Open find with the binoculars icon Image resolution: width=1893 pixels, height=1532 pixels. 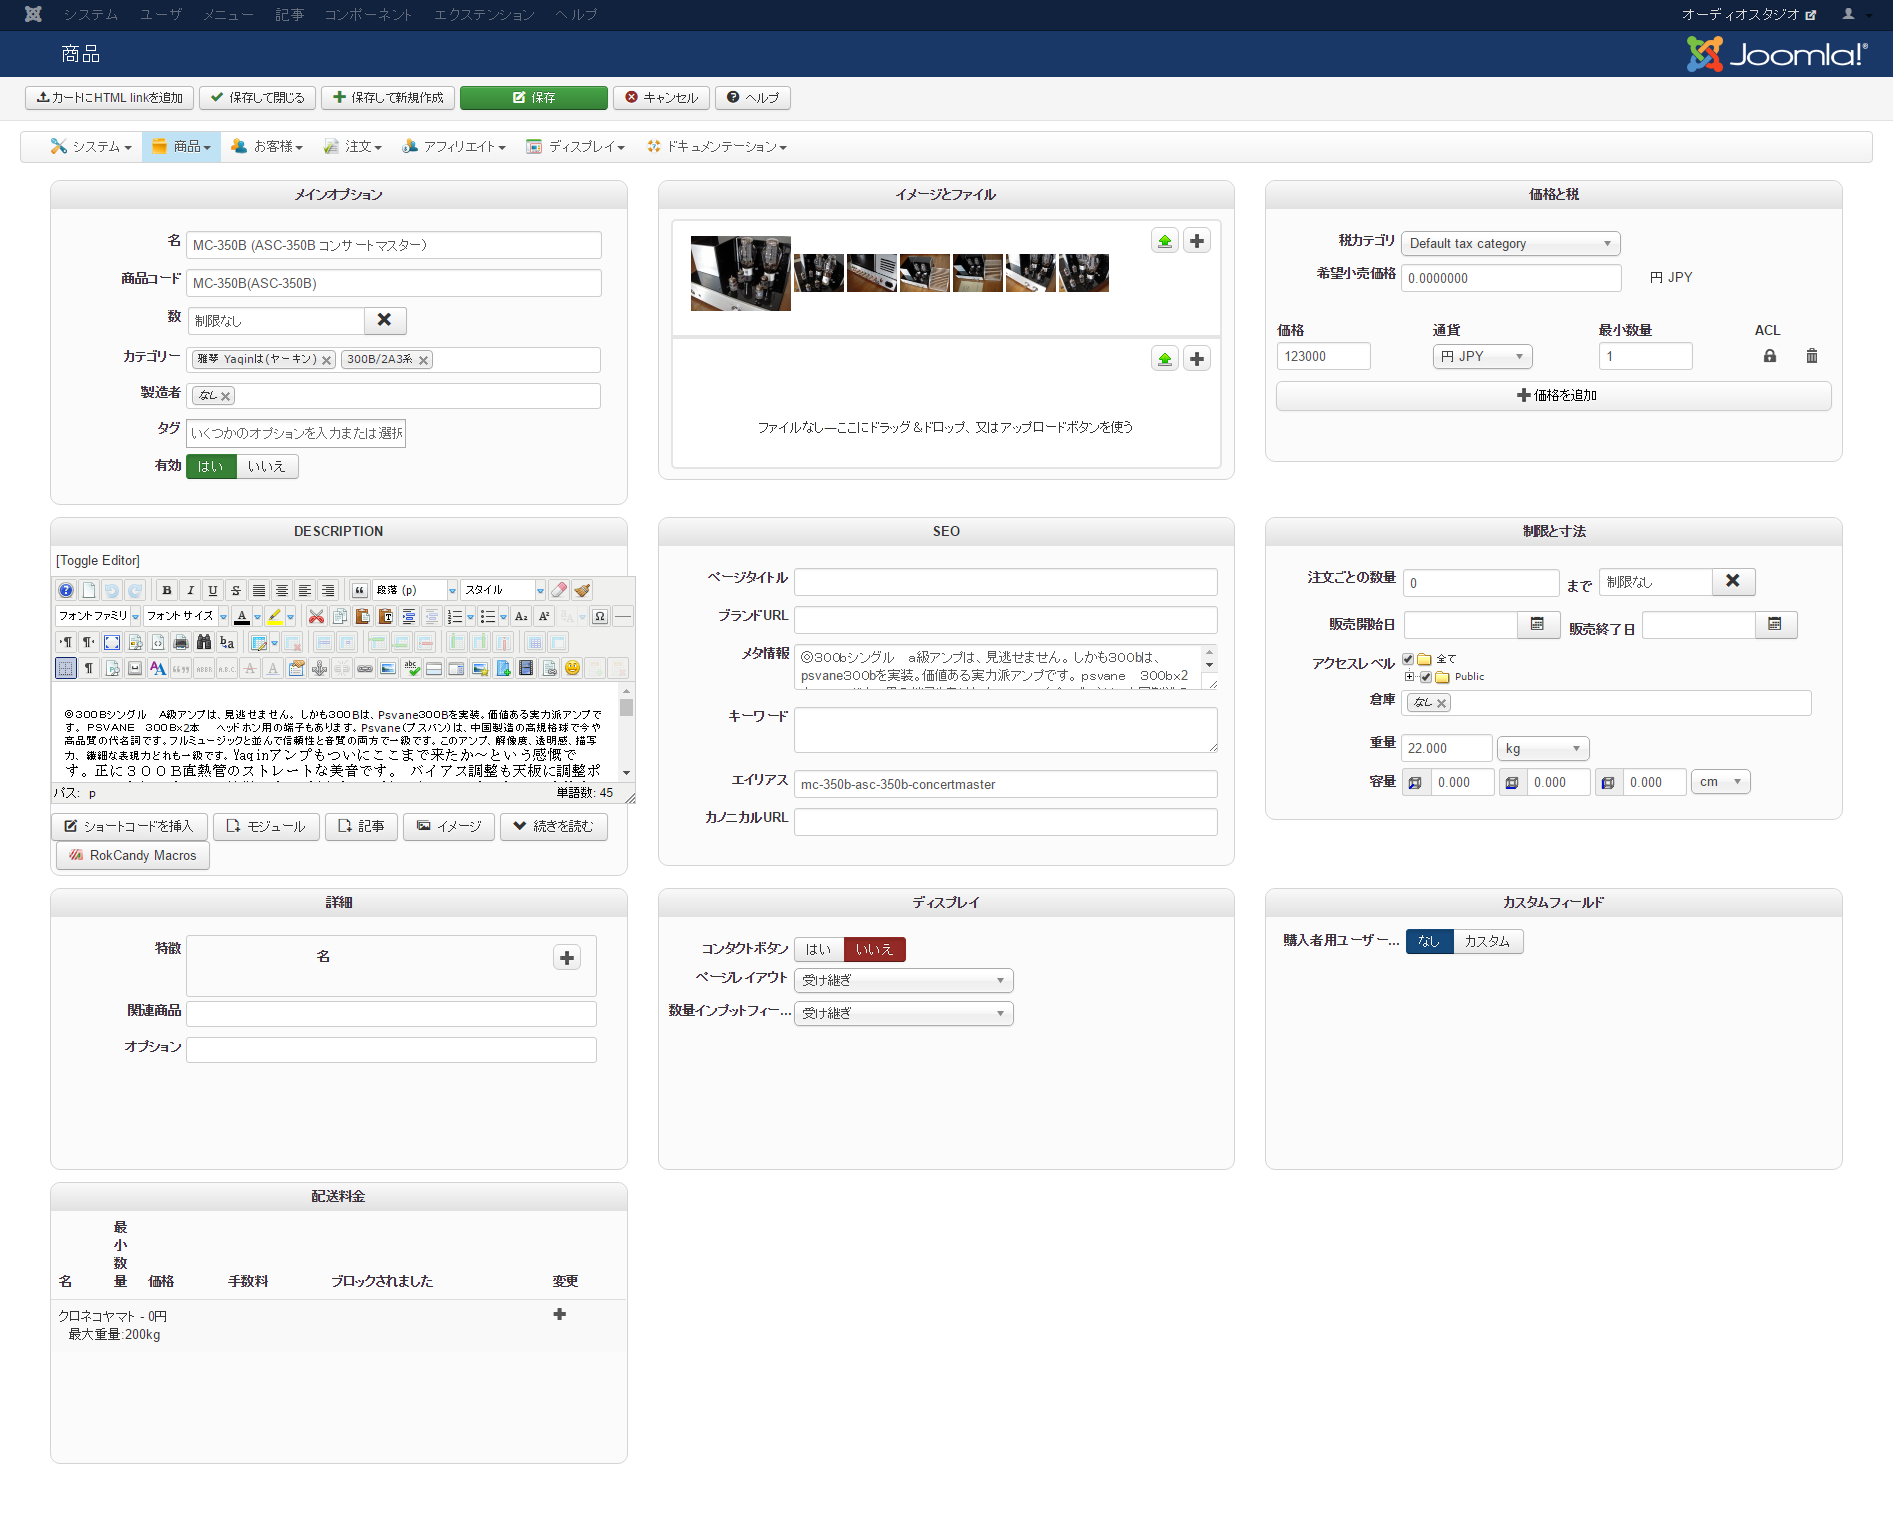click(204, 642)
